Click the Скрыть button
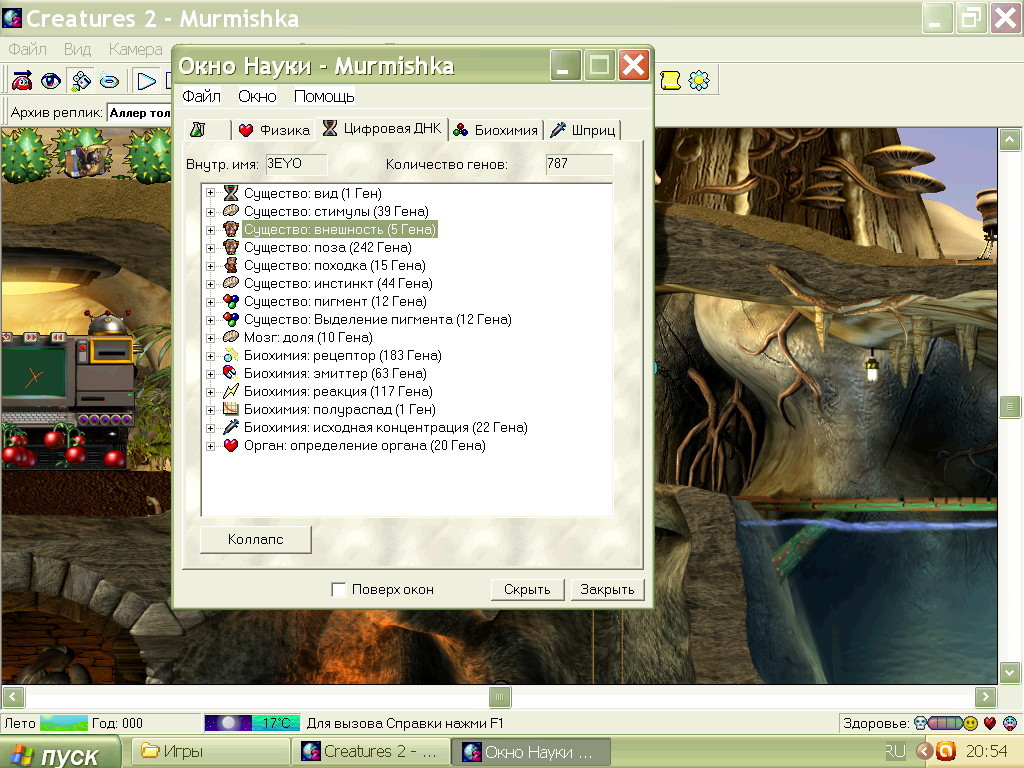 pyautogui.click(x=527, y=590)
